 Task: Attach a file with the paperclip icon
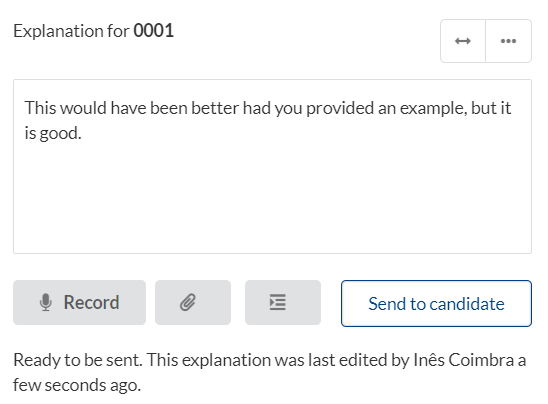pyautogui.click(x=193, y=302)
